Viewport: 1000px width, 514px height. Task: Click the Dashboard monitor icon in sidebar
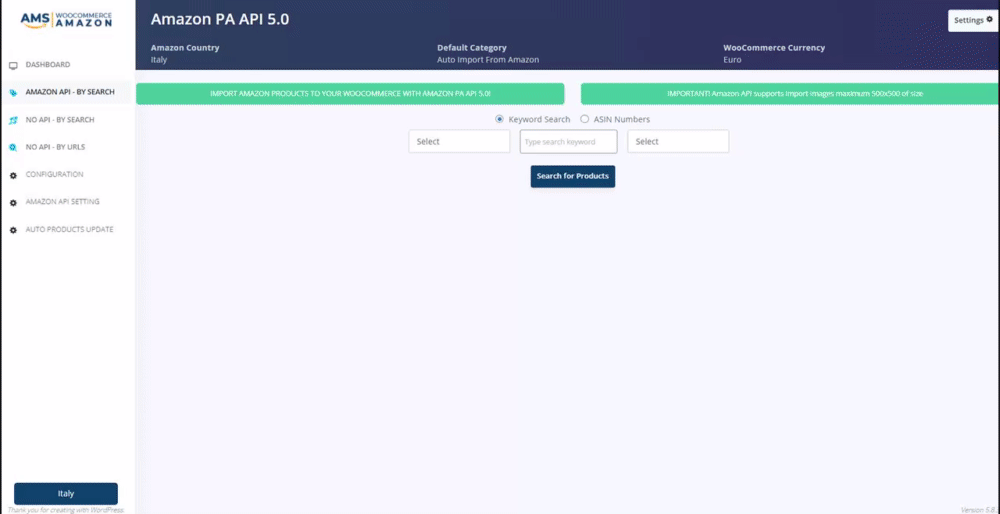tap(13, 66)
